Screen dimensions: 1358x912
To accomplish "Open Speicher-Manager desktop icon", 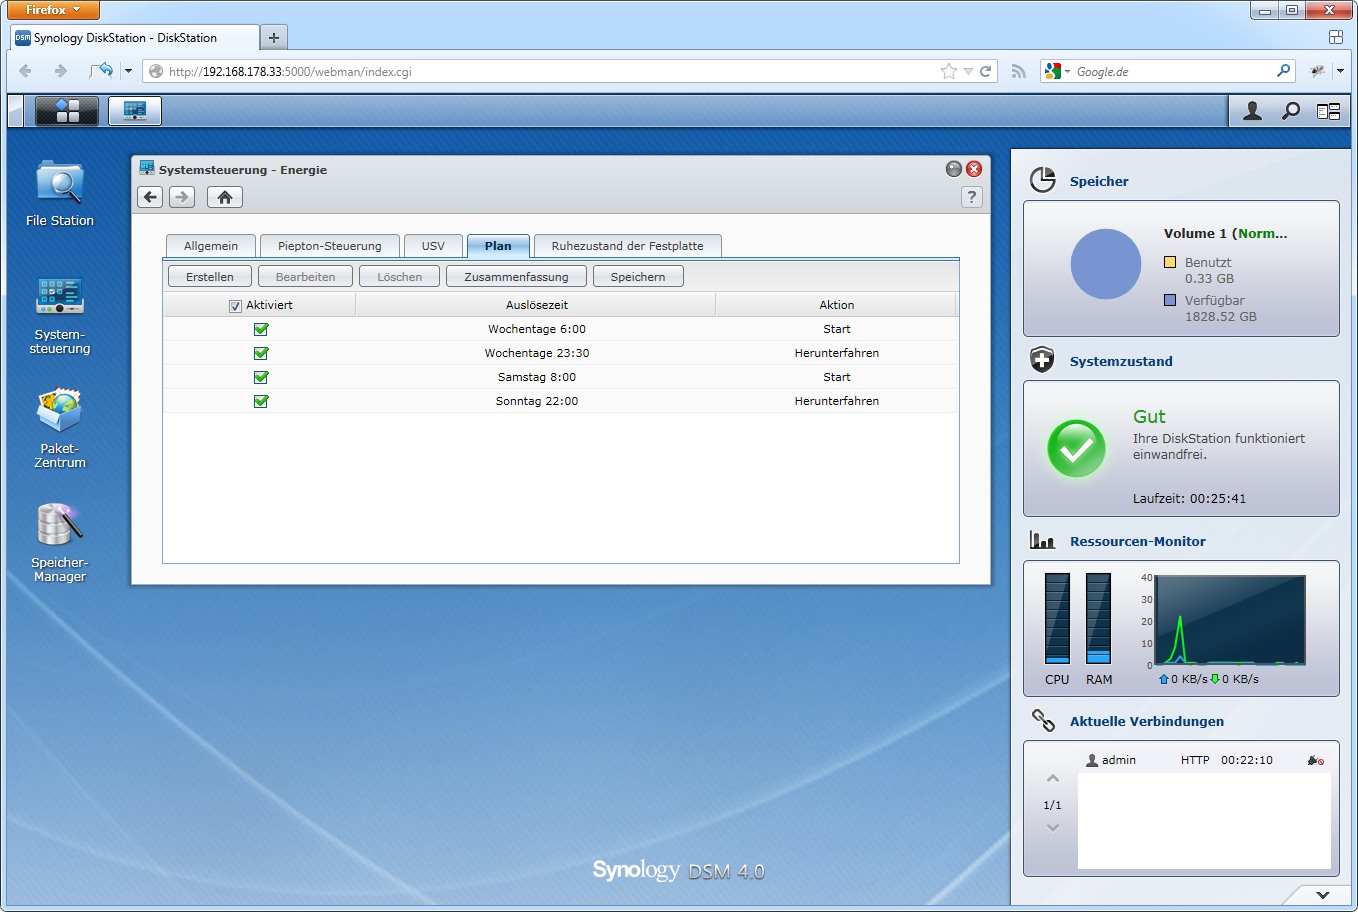I will [x=60, y=543].
